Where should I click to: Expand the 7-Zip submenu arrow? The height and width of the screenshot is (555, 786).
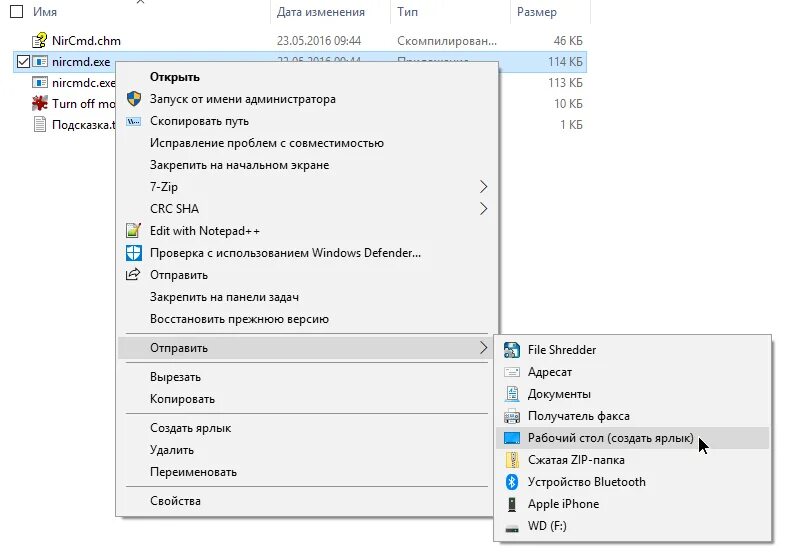[x=483, y=187]
